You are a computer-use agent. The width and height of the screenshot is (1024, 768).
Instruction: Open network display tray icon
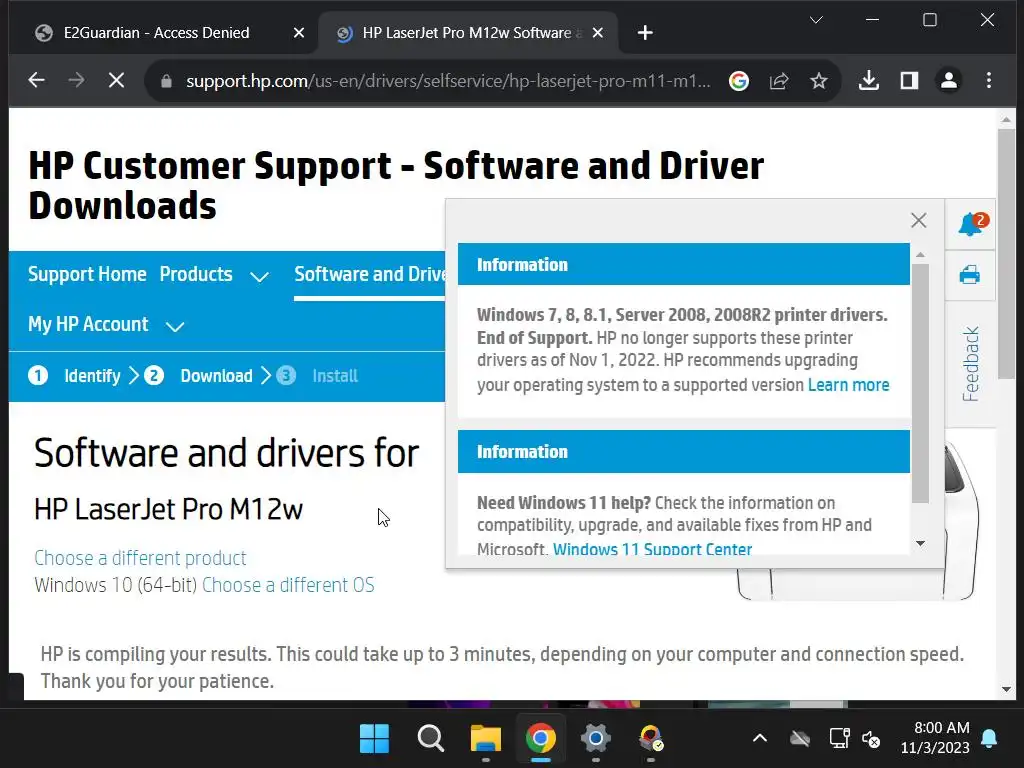coord(839,739)
